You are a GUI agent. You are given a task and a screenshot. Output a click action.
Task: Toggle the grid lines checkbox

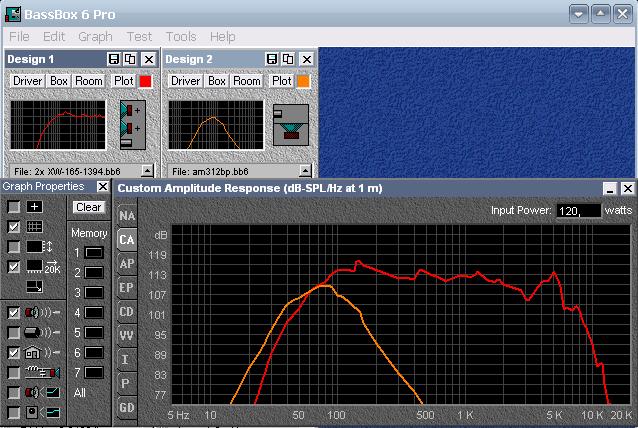(x=14, y=227)
